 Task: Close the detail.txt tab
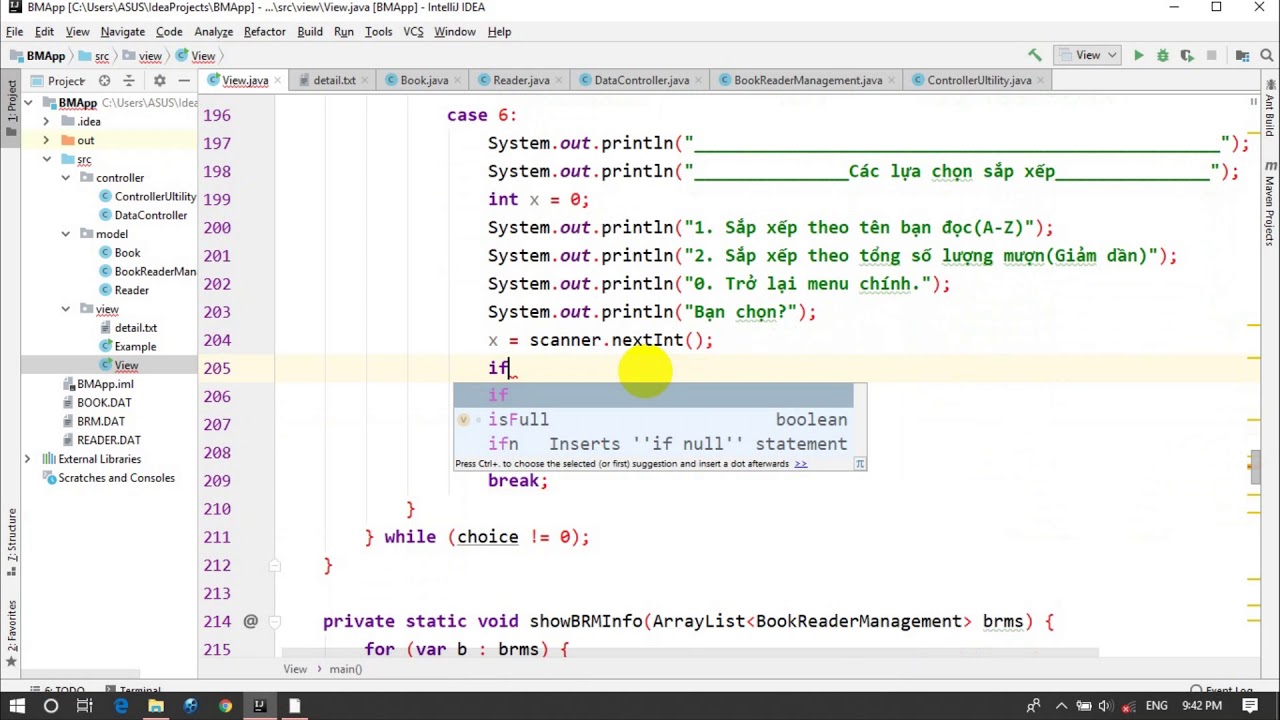(x=365, y=80)
